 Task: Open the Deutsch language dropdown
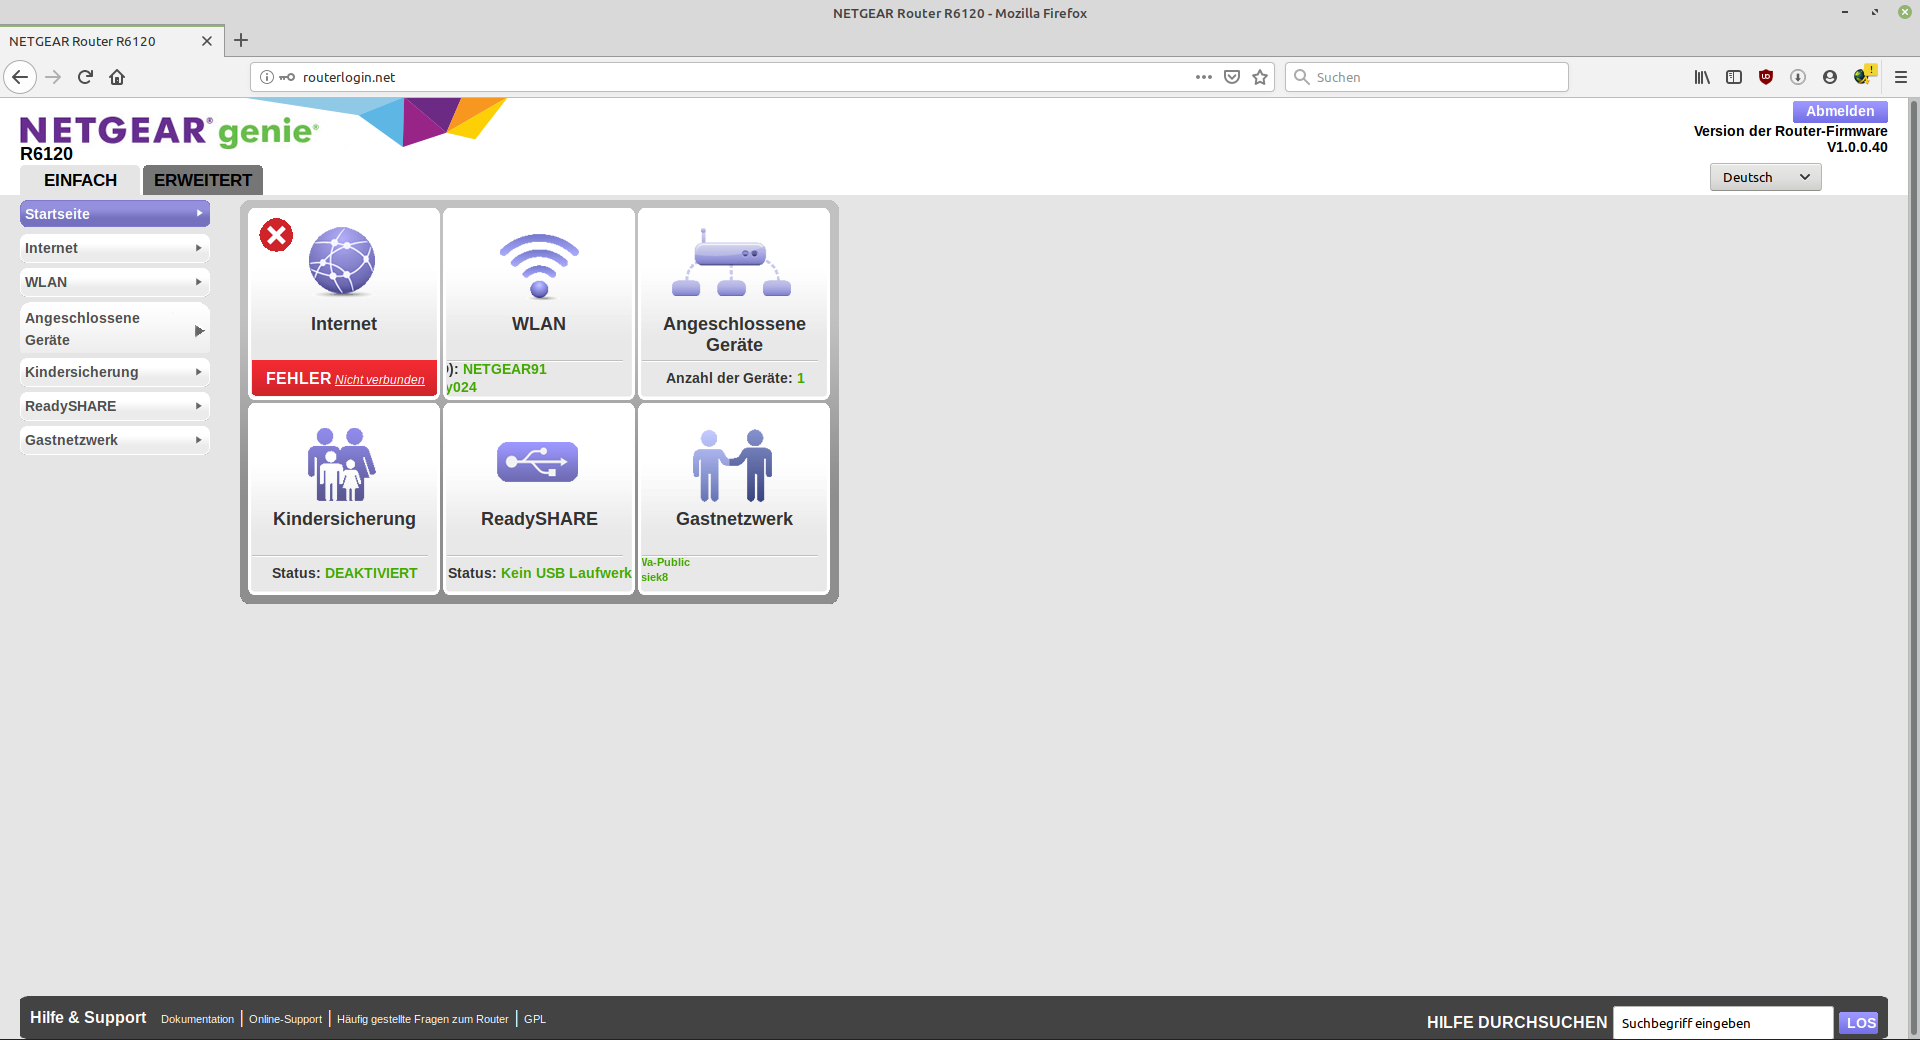(x=1765, y=177)
